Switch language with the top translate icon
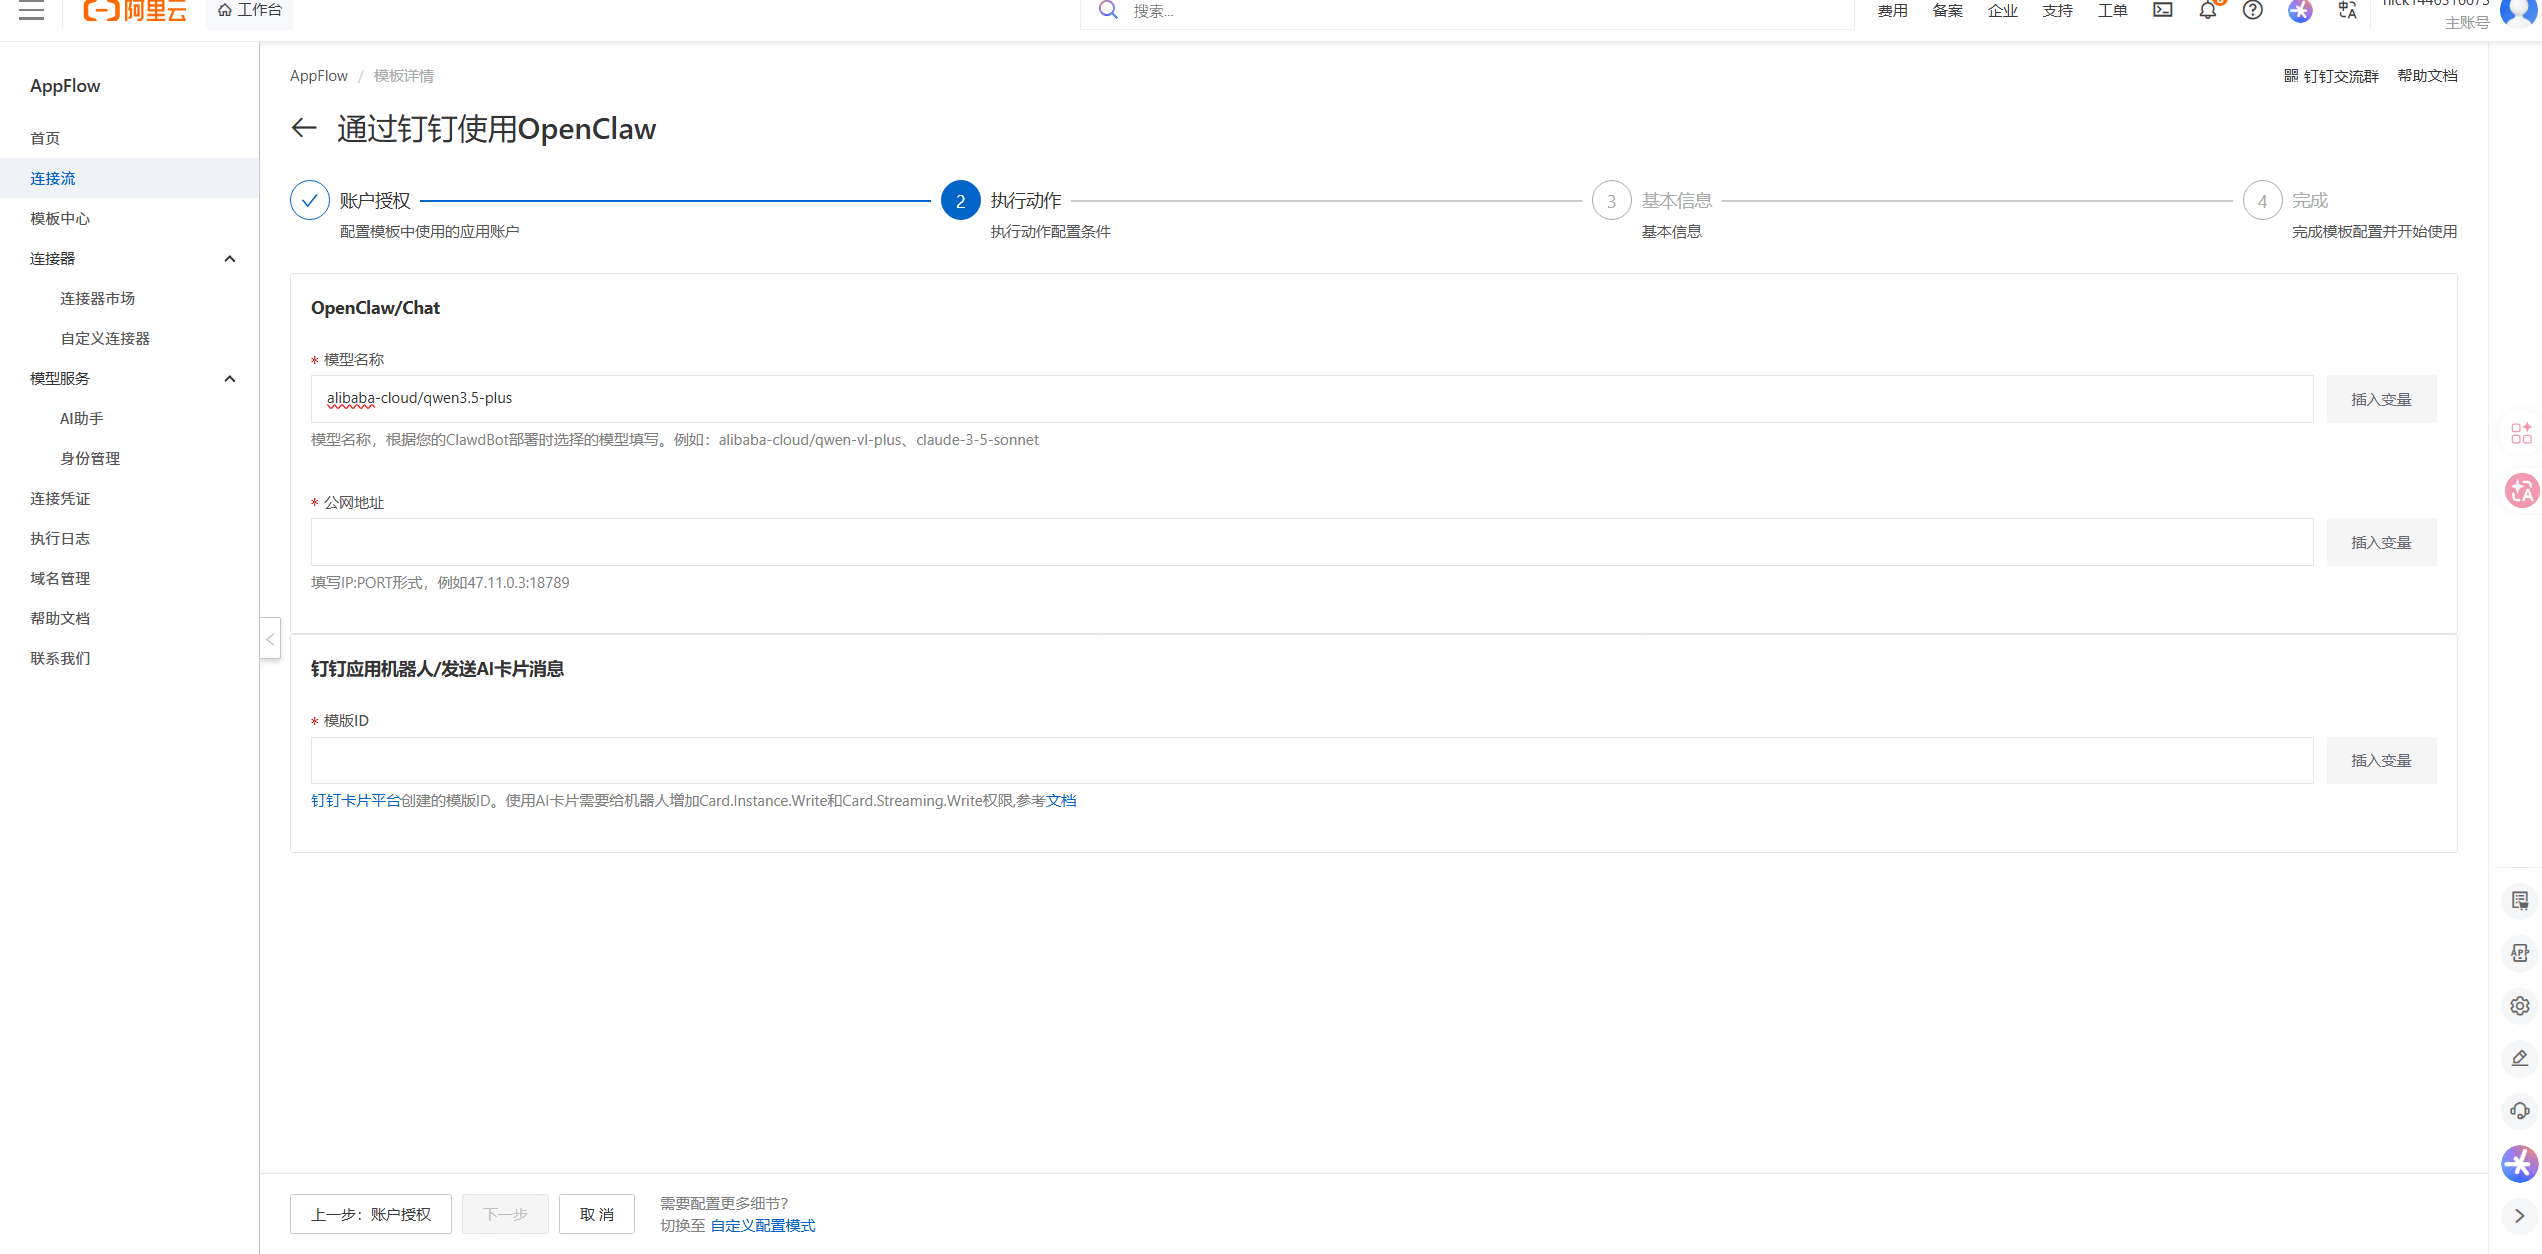Image resolution: width=2542 pixels, height=1254 pixels. tap(2347, 10)
